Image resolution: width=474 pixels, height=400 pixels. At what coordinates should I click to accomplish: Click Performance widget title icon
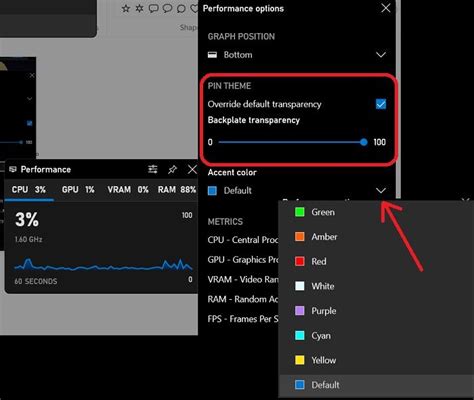pyautogui.click(x=13, y=169)
